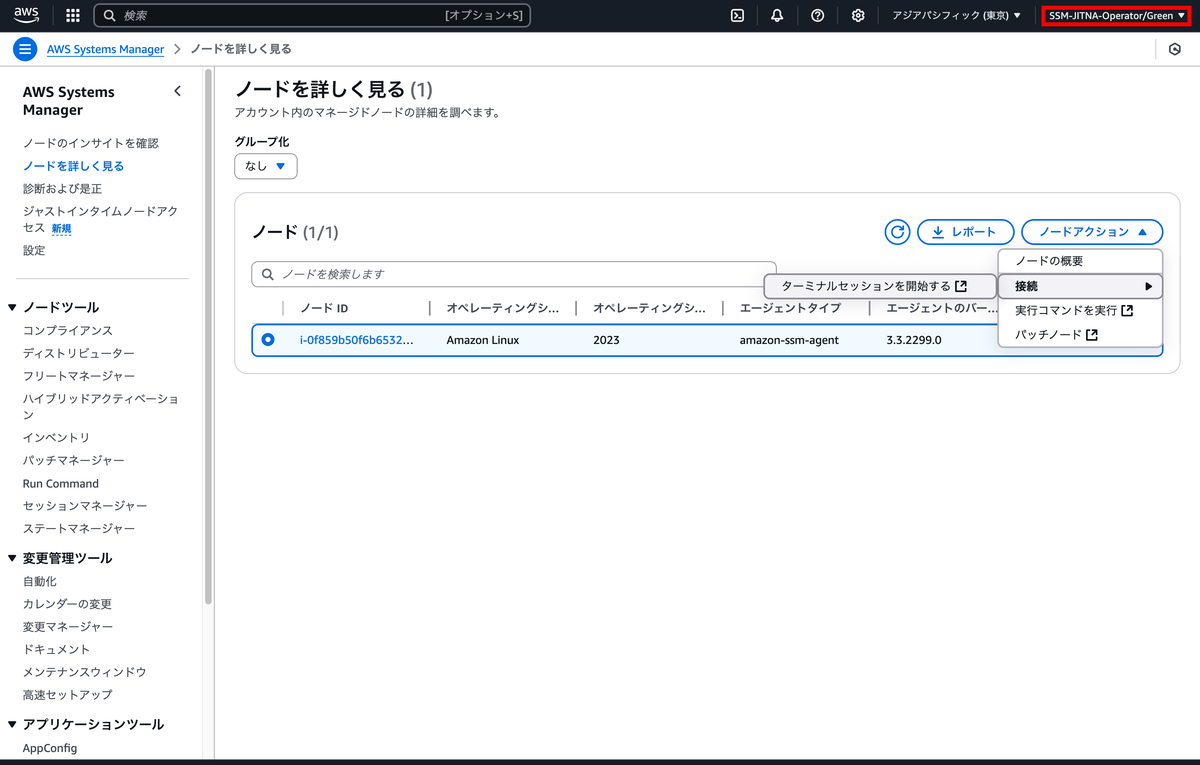Select the radio button for node i-0f859b50f6b6532

[268, 340]
